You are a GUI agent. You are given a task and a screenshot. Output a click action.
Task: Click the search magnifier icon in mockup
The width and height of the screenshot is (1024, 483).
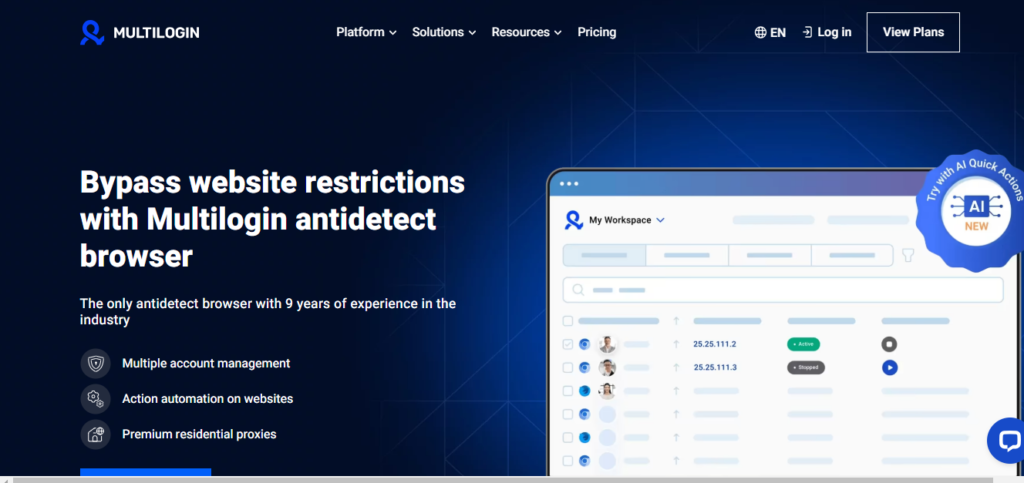[578, 290]
